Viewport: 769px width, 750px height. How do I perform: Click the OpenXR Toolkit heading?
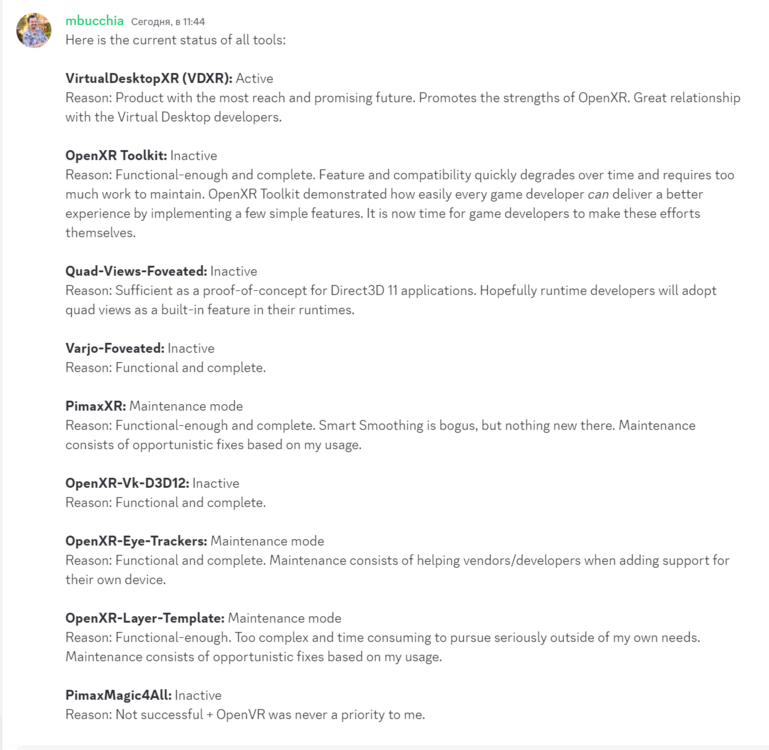click(116, 155)
